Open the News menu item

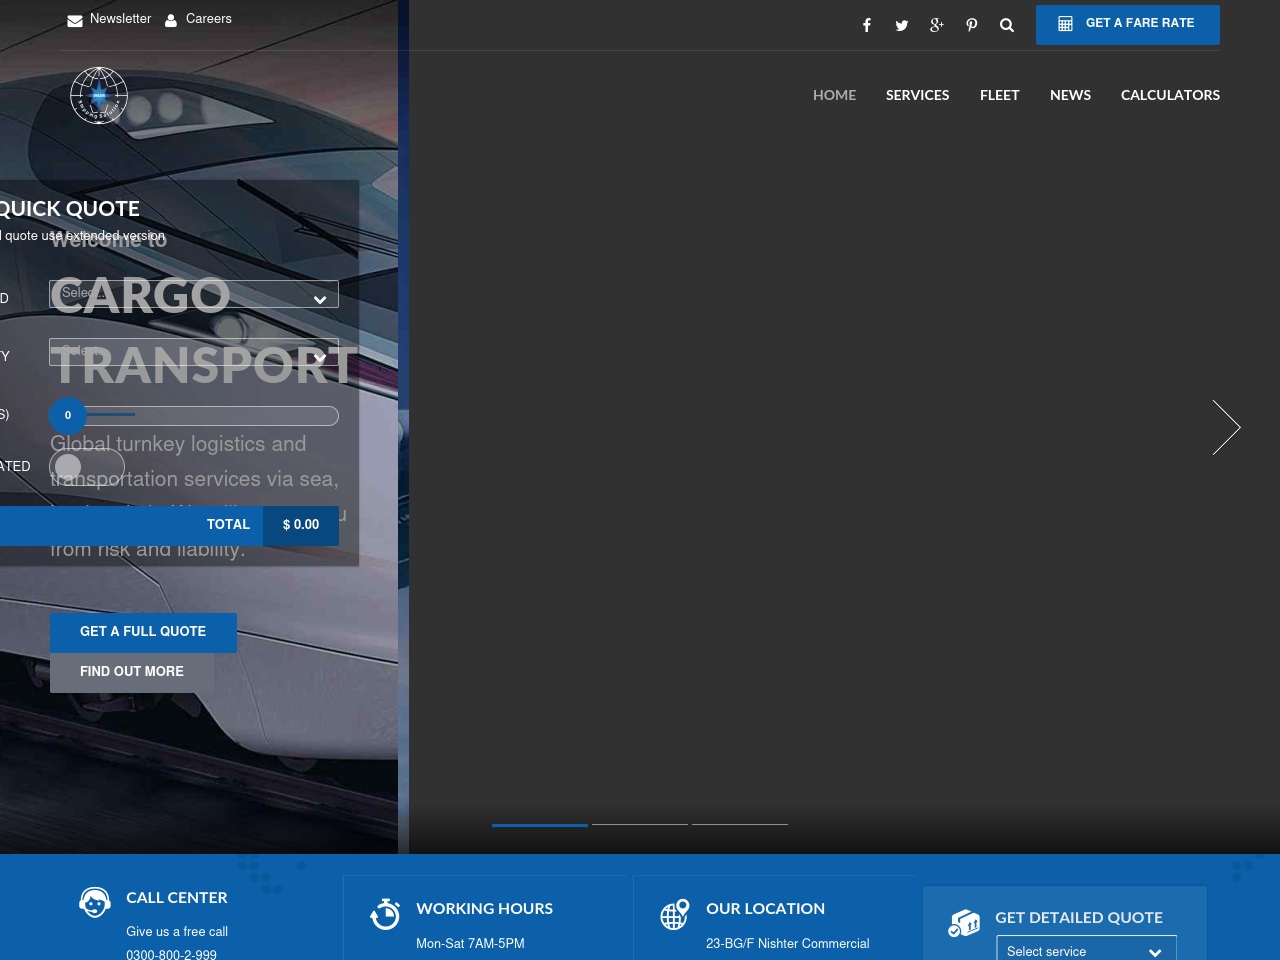[x=1070, y=95]
